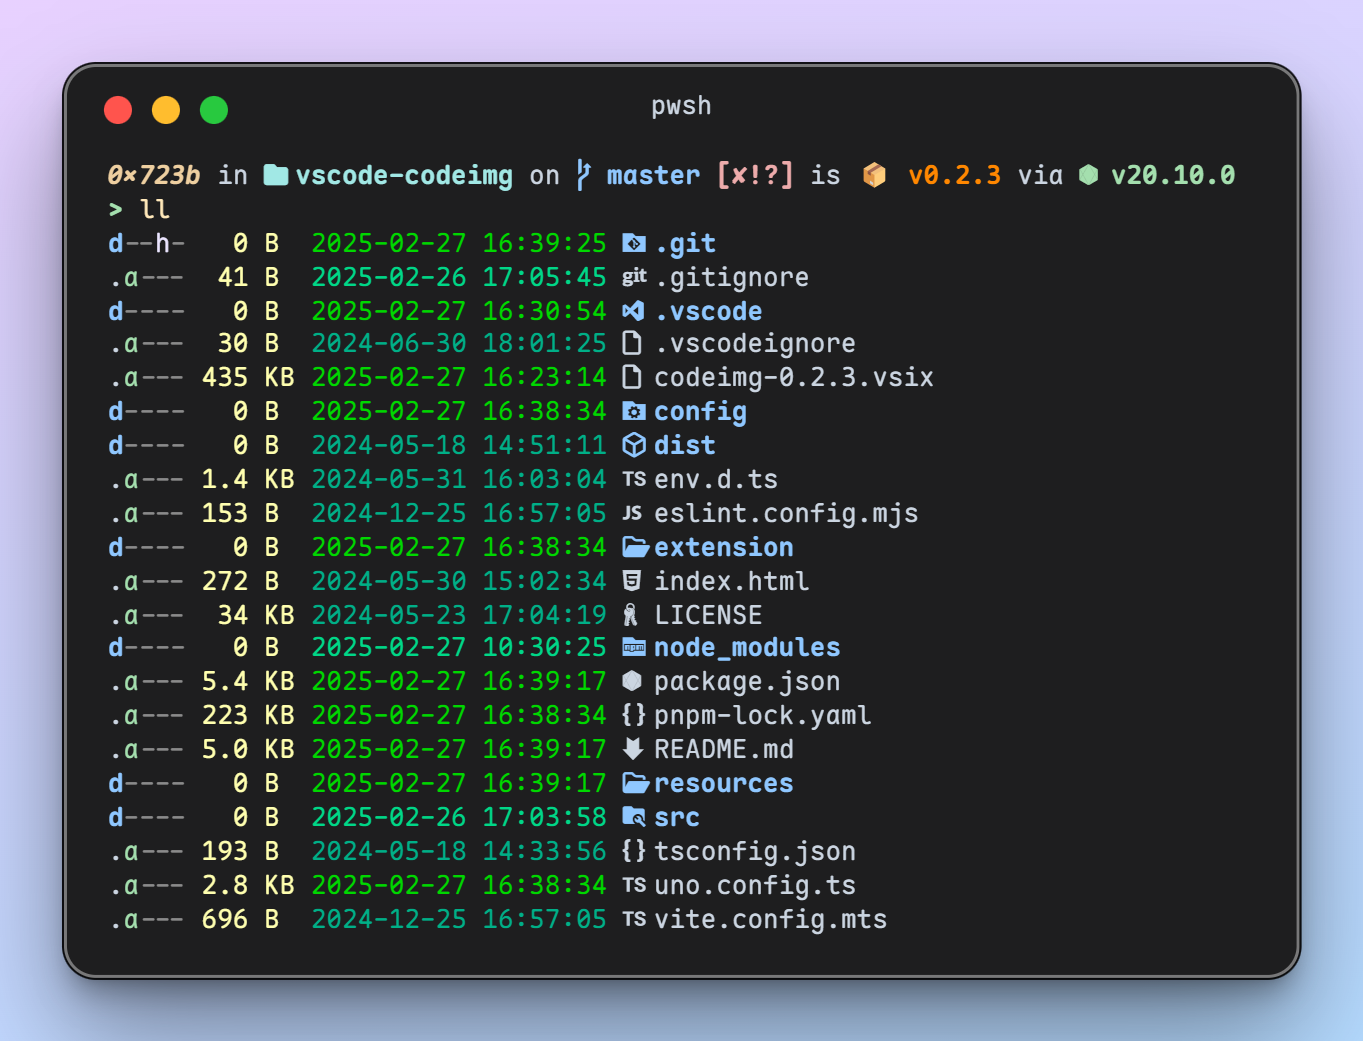Click the vscode-codeimg directory name in prompt
Image resolution: width=1363 pixels, height=1041 pixels.
pyautogui.click(x=402, y=174)
